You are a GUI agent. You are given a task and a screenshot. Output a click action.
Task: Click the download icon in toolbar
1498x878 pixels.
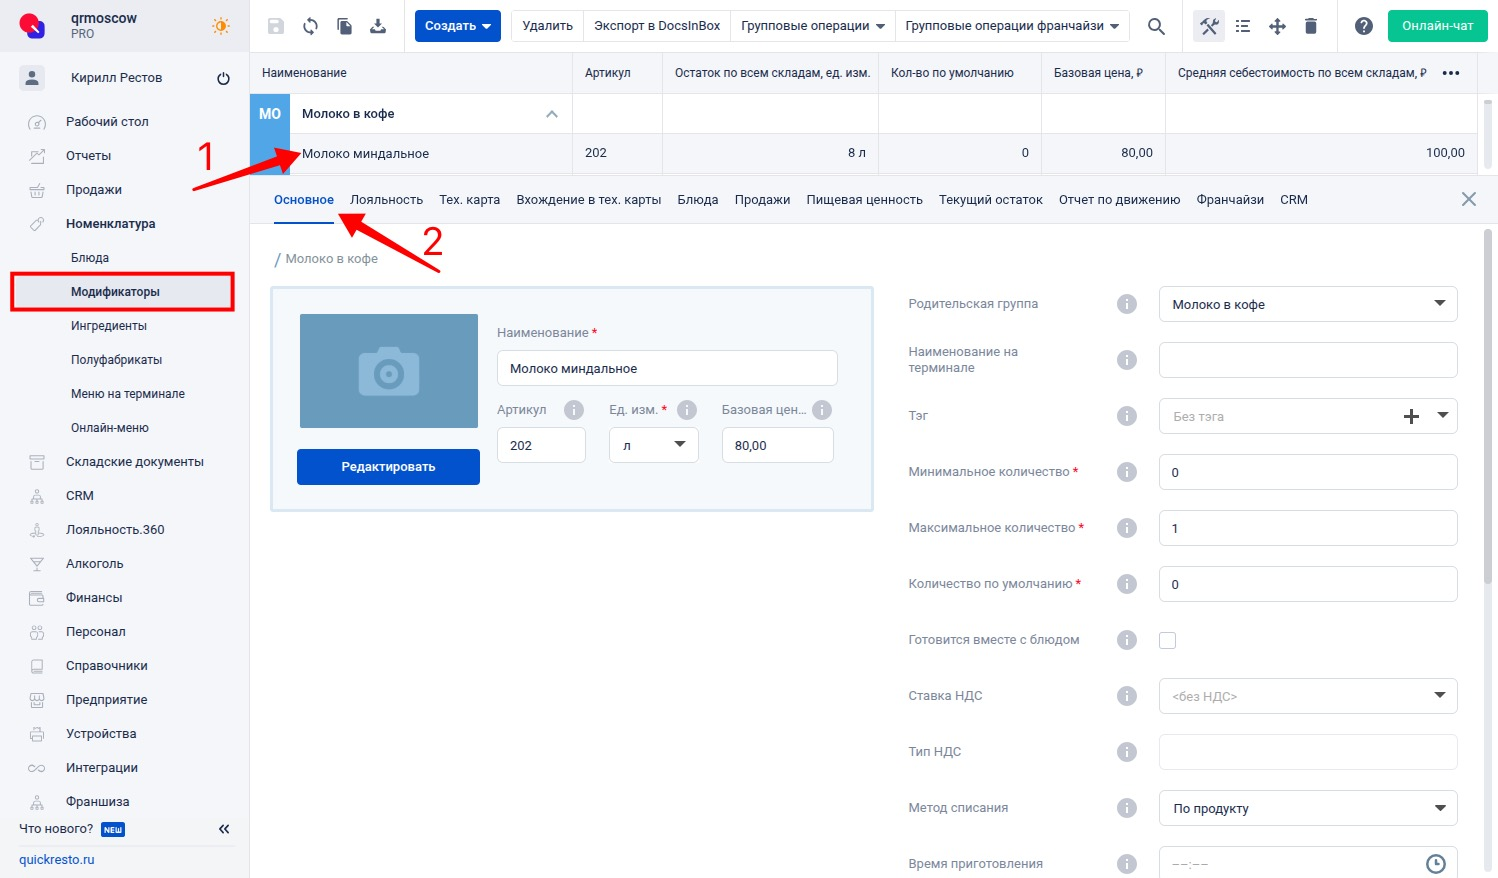click(x=378, y=26)
